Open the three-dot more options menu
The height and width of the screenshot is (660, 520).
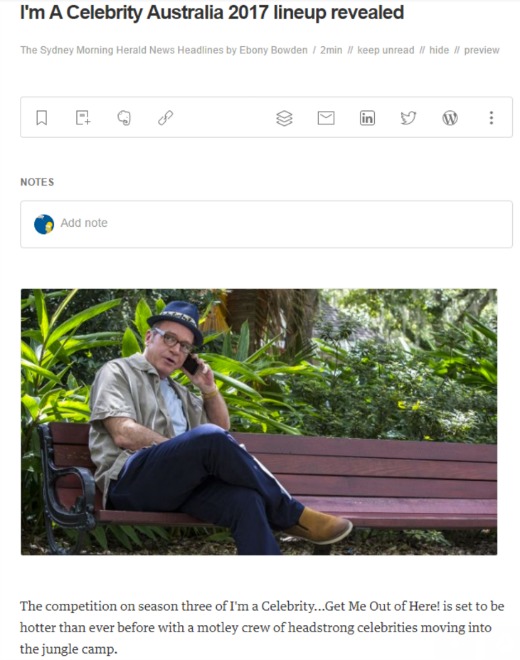(x=491, y=117)
